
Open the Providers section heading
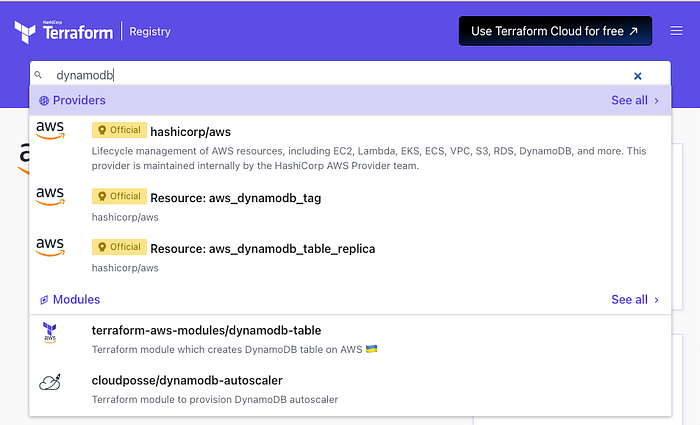(79, 100)
